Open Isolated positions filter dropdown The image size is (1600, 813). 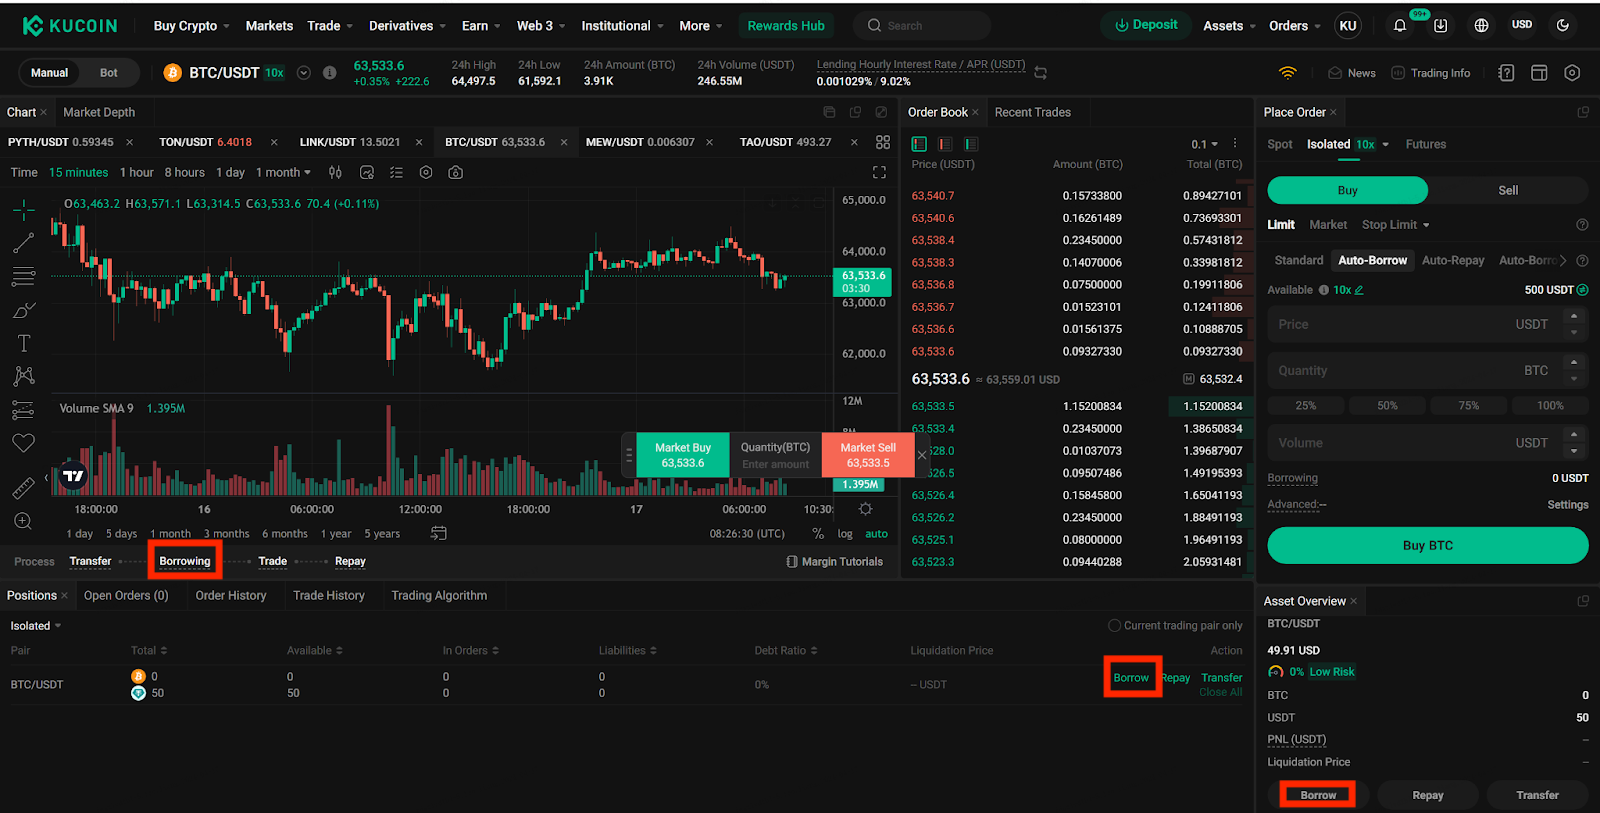pos(36,626)
